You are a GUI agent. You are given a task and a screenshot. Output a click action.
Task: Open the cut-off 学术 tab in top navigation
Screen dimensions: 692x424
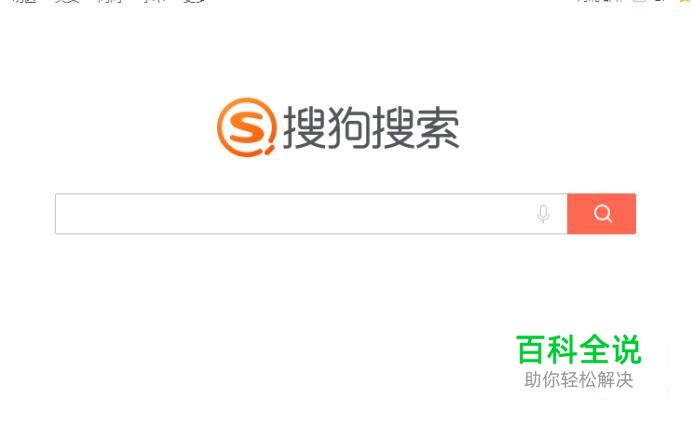click(154, 1)
